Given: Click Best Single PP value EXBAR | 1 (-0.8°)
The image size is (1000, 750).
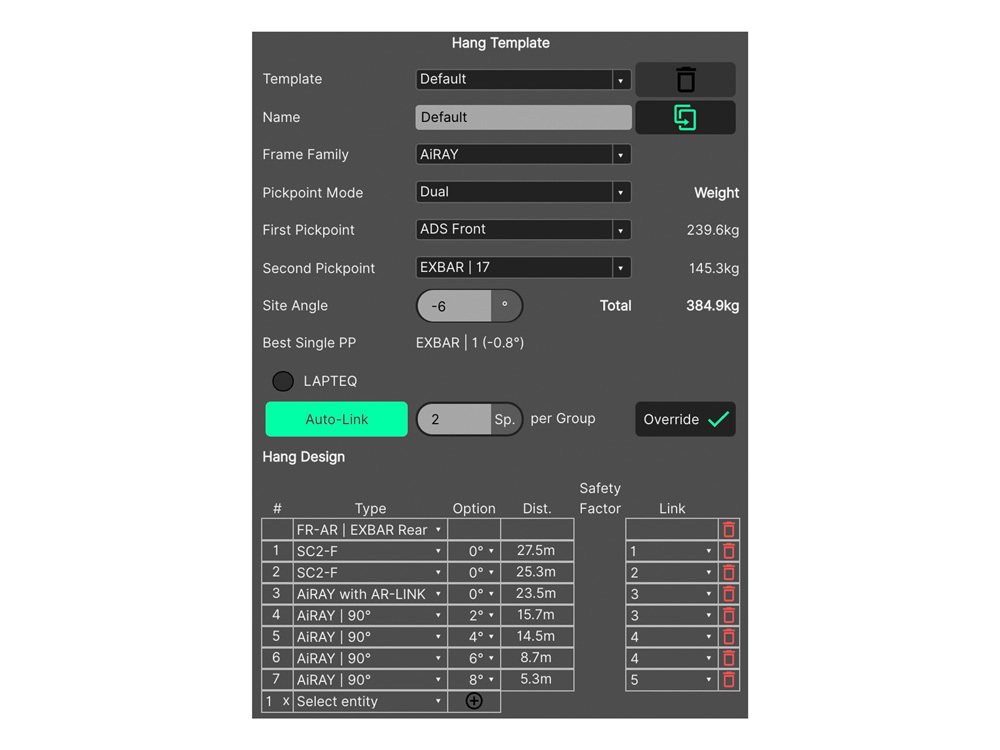Looking at the screenshot, I should click(x=470, y=343).
